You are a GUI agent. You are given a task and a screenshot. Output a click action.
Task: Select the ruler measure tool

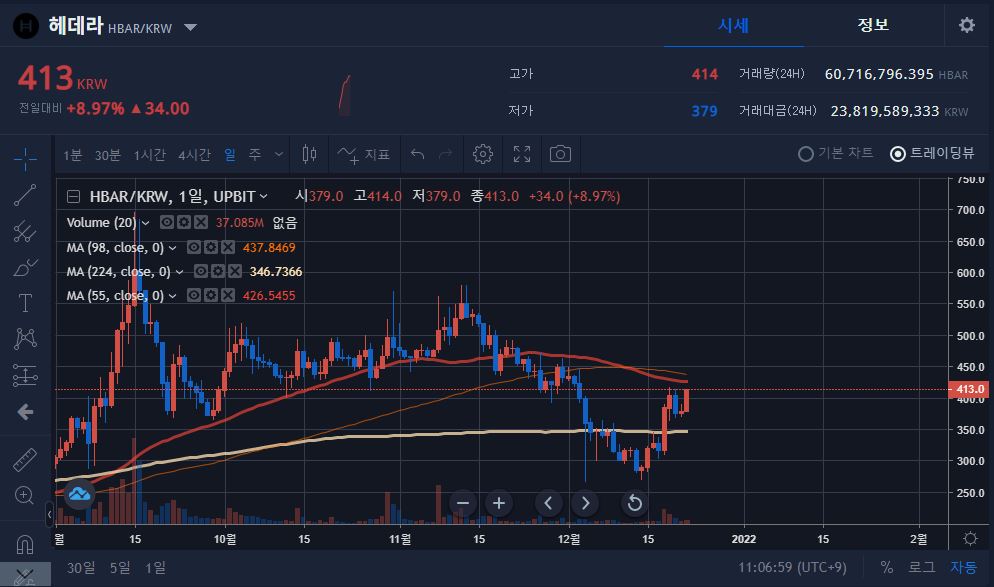pos(25,460)
